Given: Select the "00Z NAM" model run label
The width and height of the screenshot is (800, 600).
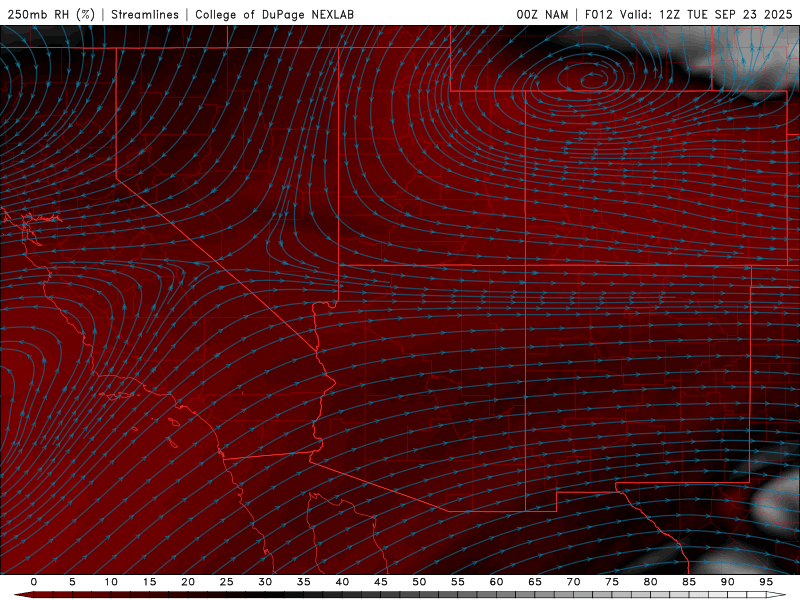Looking at the screenshot, I should [x=542, y=14].
